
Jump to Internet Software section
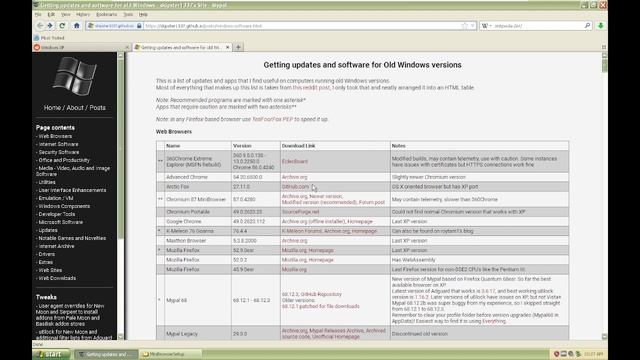[x=58, y=144]
